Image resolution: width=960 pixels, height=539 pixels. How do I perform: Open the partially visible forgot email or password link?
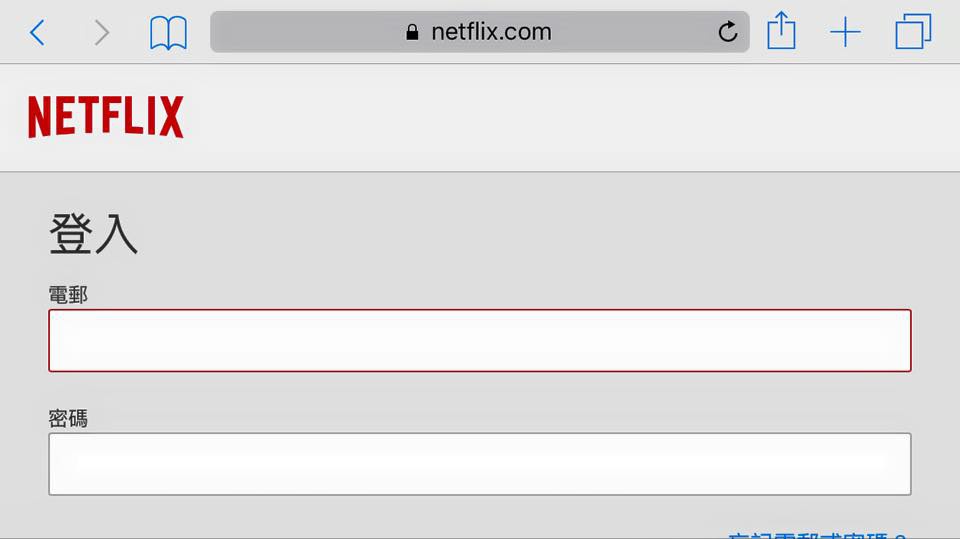817,535
